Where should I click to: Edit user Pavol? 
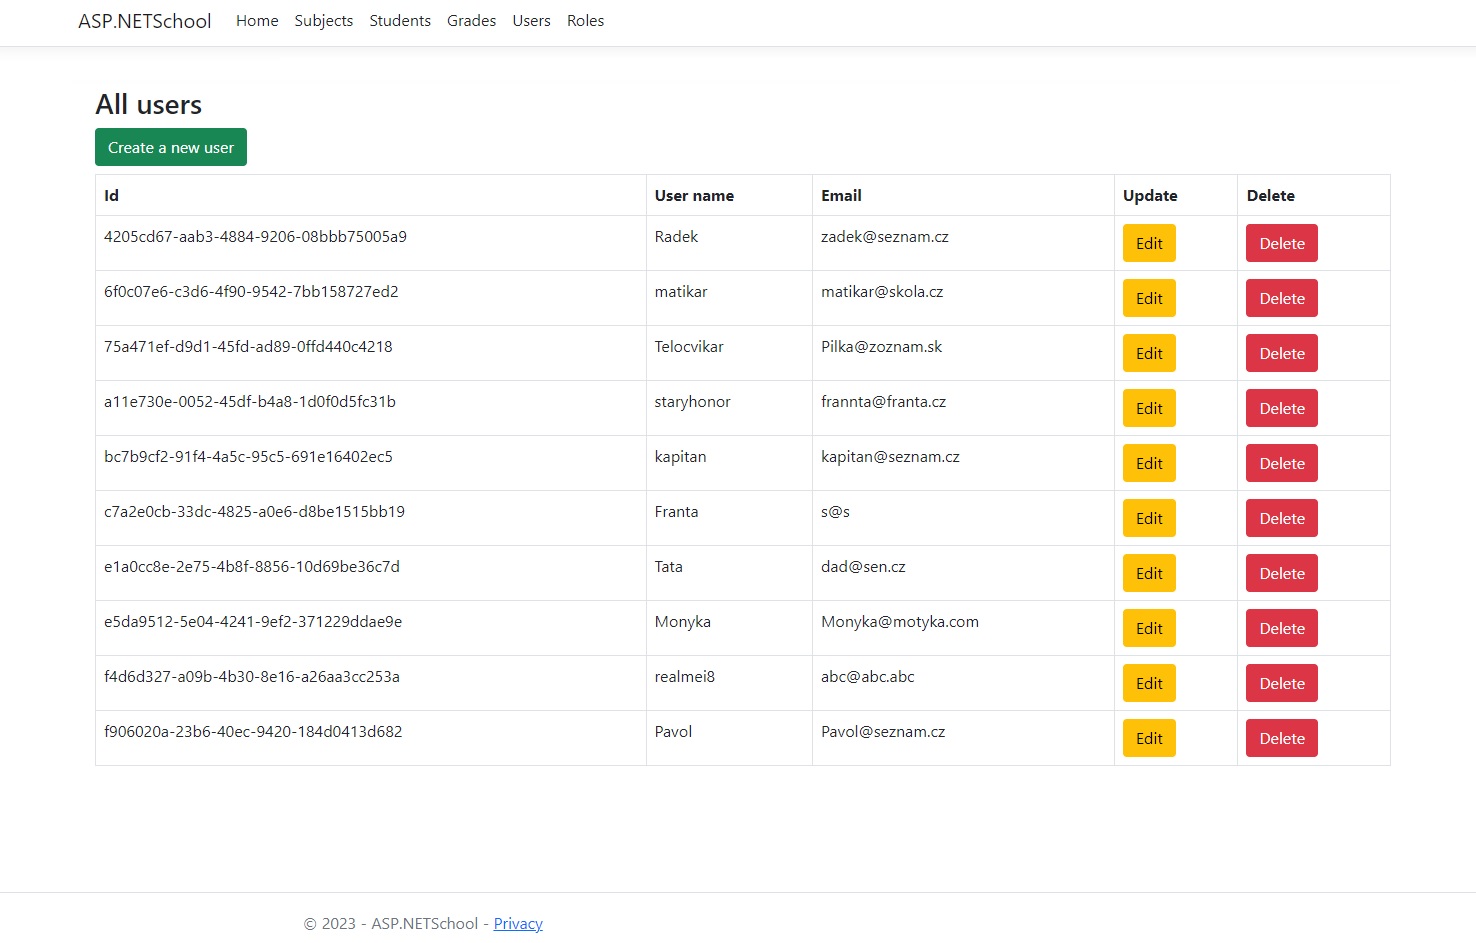(1149, 738)
